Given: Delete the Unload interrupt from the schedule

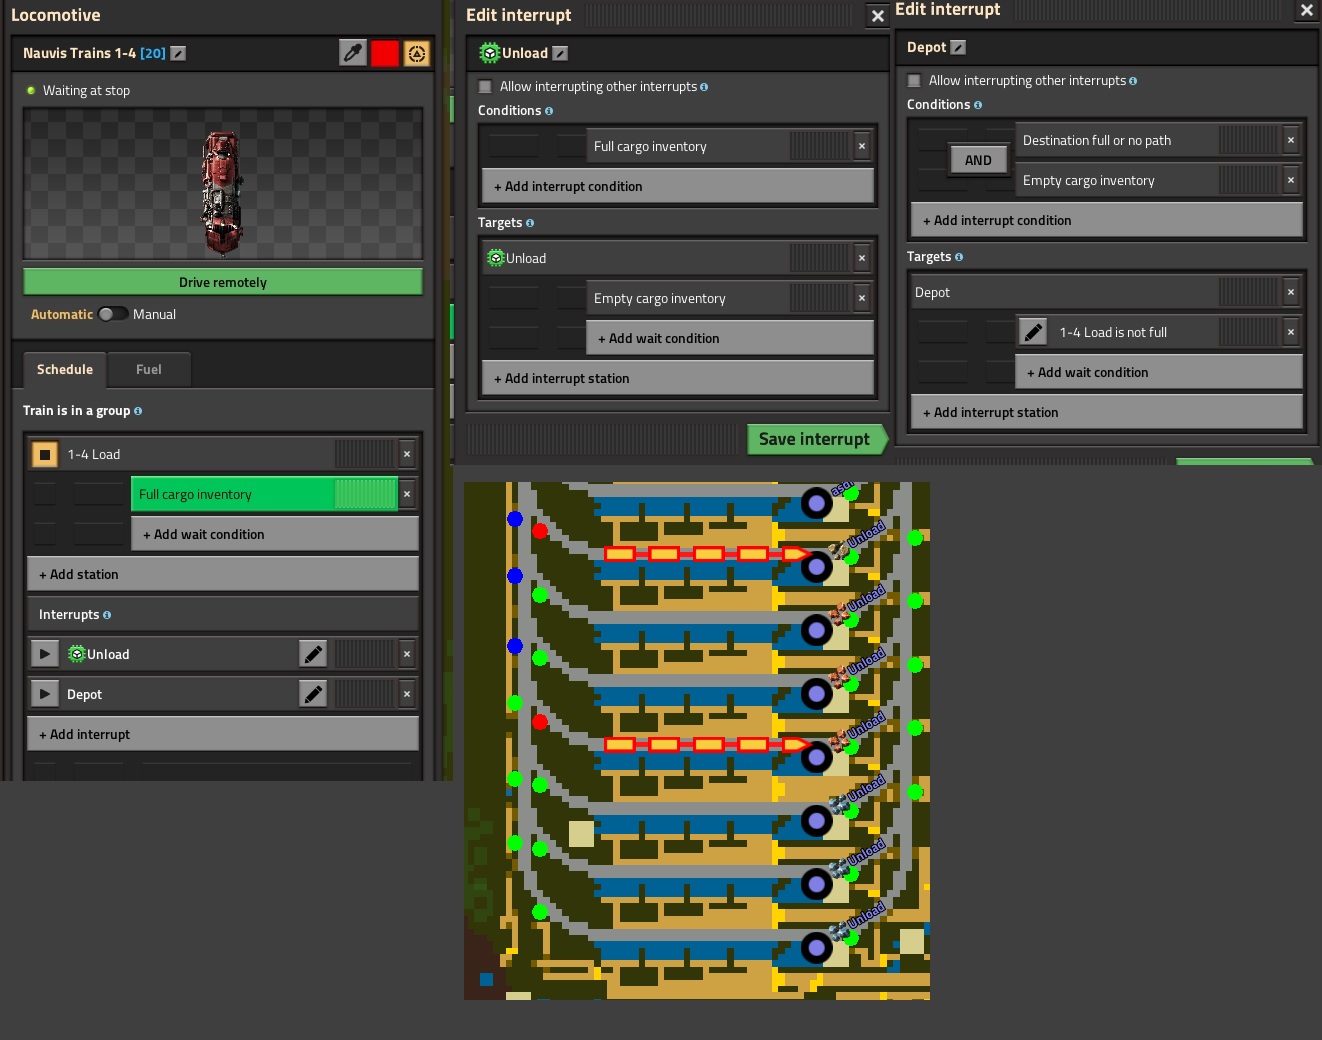Looking at the screenshot, I should click(x=407, y=654).
